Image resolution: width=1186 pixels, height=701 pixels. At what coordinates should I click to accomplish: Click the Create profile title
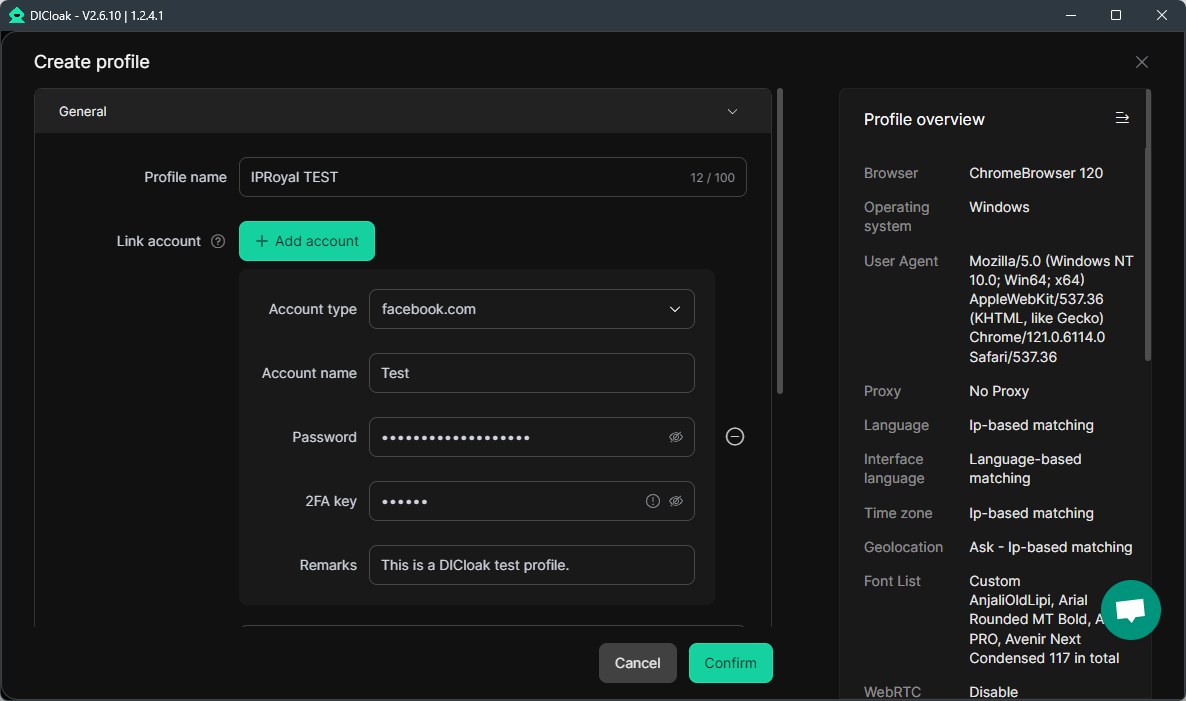[x=92, y=62]
